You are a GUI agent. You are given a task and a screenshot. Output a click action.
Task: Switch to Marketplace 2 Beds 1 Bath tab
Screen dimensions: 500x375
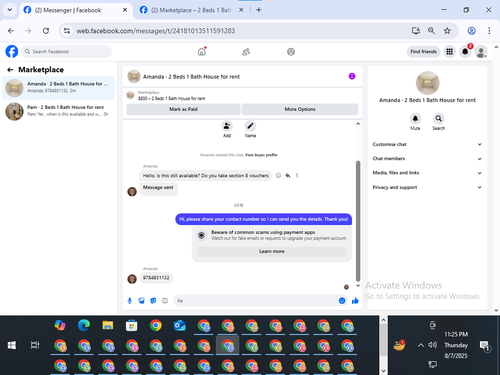[192, 10]
